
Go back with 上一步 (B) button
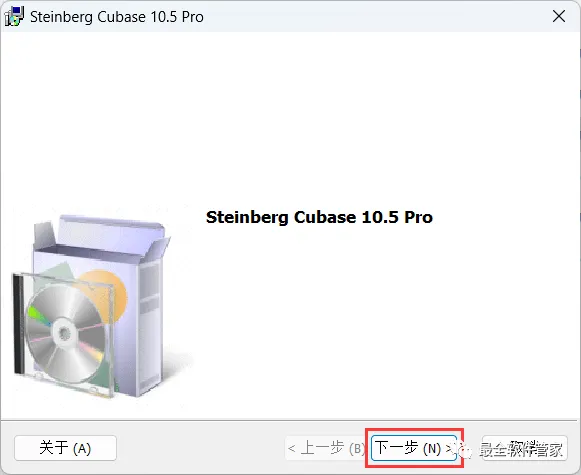326,448
